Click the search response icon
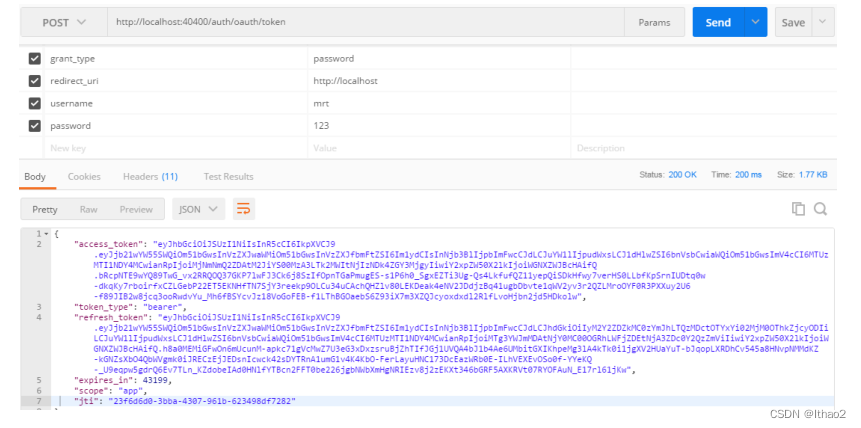This screenshot has height=428, width=861. pyautogui.click(x=820, y=209)
